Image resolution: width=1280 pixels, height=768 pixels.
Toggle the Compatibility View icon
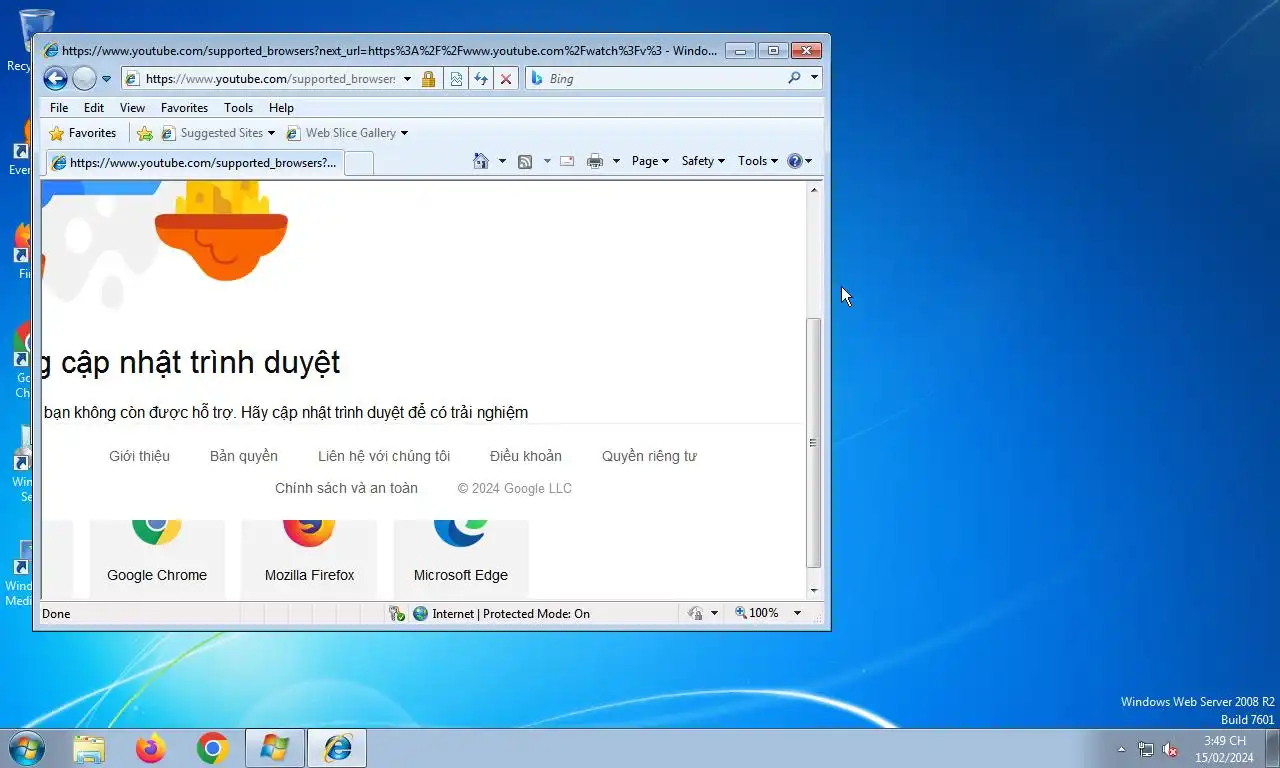tap(456, 79)
